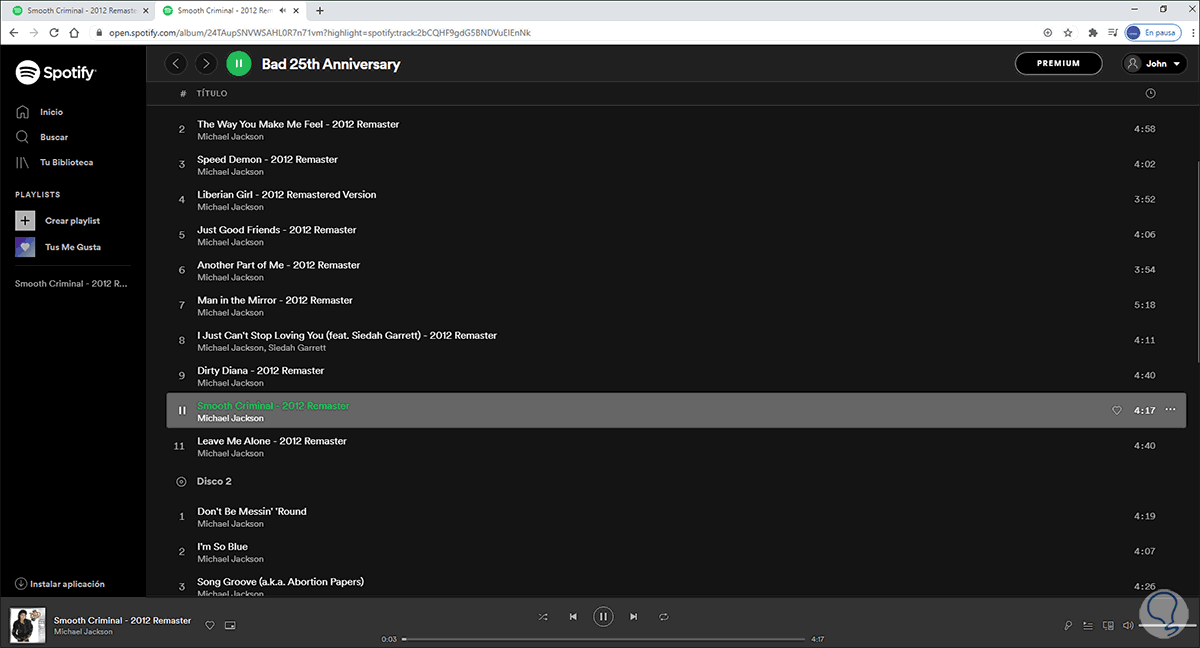This screenshot has width=1200, height=648.
Task: Click the duration clock column header icon
Action: pos(1150,93)
